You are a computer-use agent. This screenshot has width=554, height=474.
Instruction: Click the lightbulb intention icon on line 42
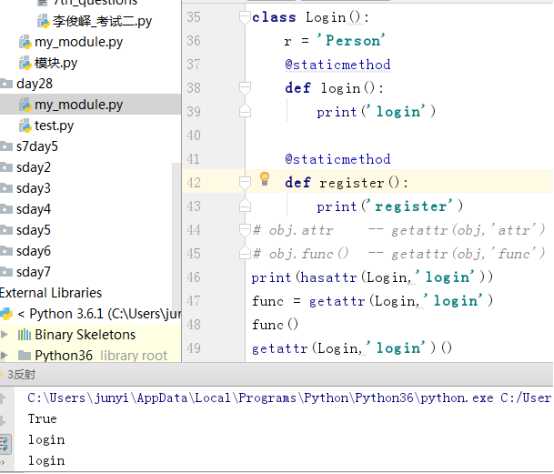pos(265,179)
